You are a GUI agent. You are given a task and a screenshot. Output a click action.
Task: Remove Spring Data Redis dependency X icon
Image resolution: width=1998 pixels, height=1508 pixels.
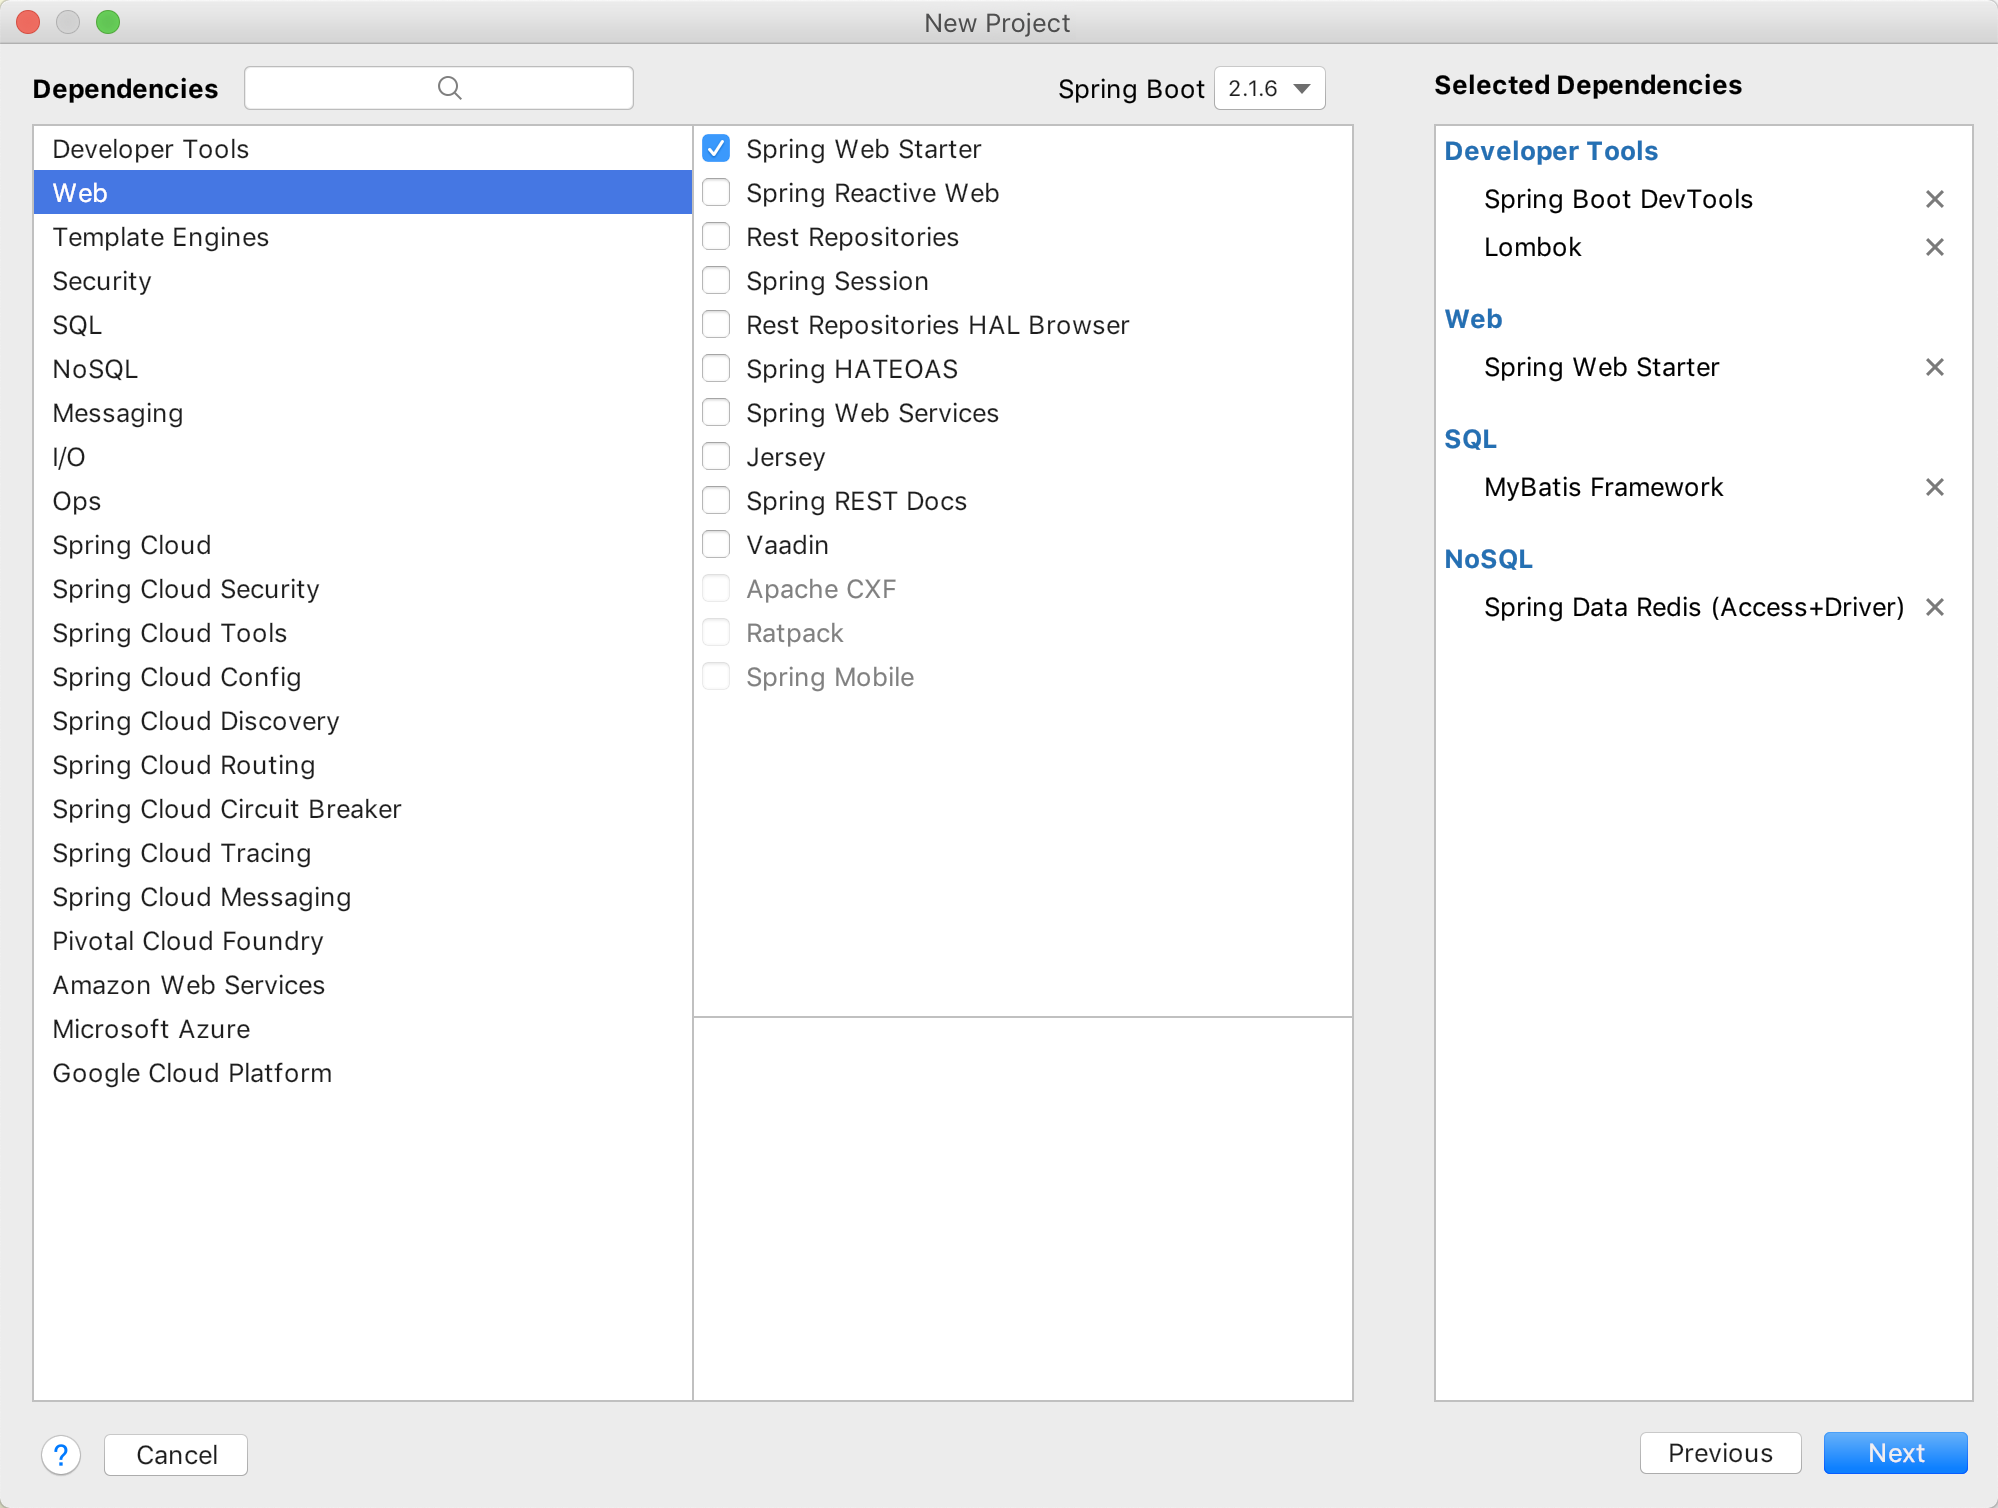[x=1934, y=607]
